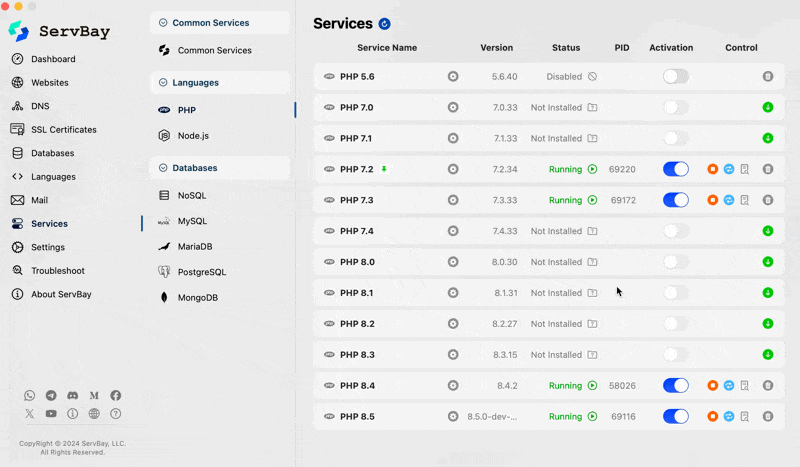Delete the PHP 5.6 package
This screenshot has height=467, width=800.
768,76
